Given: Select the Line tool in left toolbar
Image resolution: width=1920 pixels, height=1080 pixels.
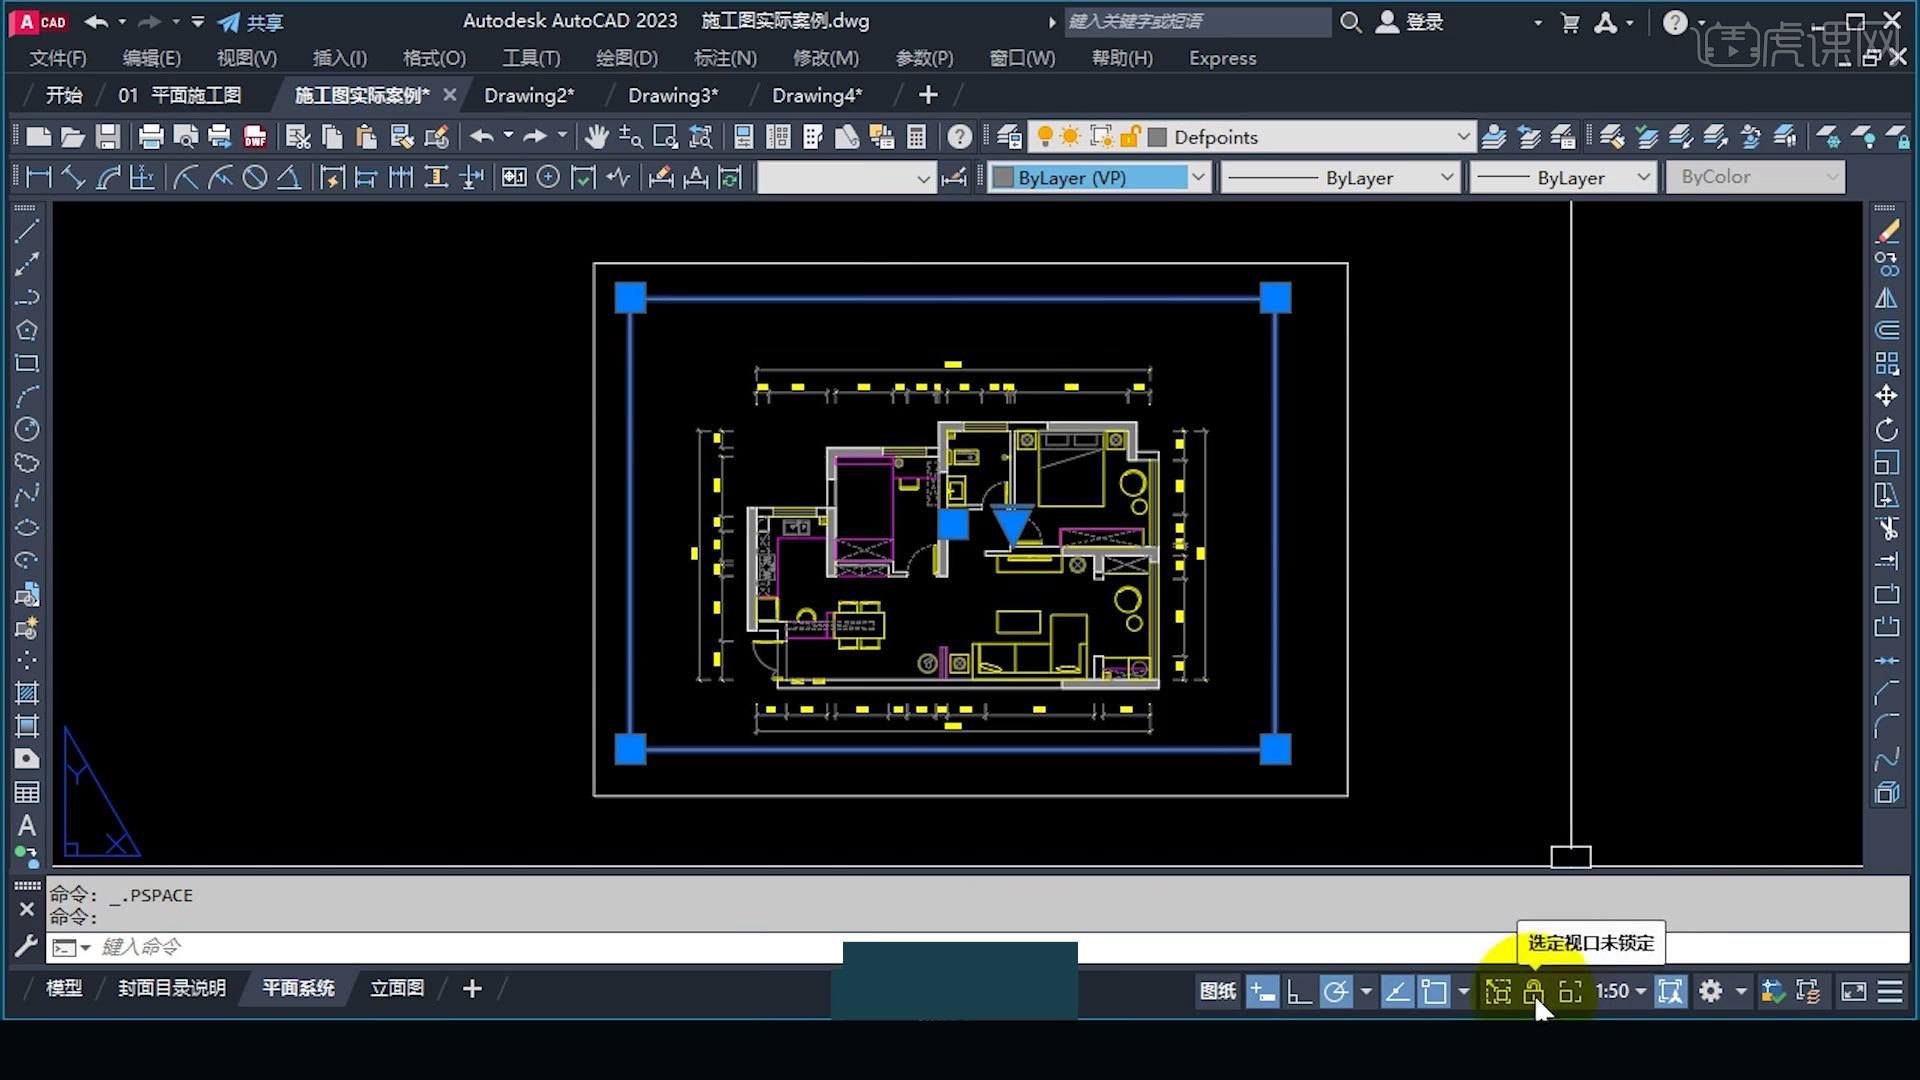Looking at the screenshot, I should click(x=27, y=231).
